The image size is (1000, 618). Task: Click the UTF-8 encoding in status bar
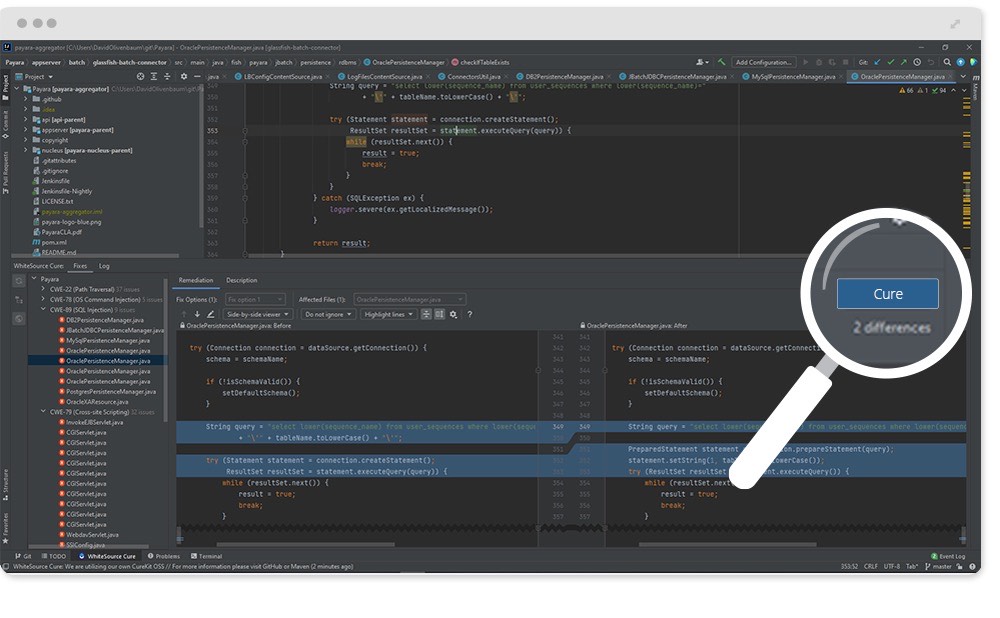(x=892, y=566)
